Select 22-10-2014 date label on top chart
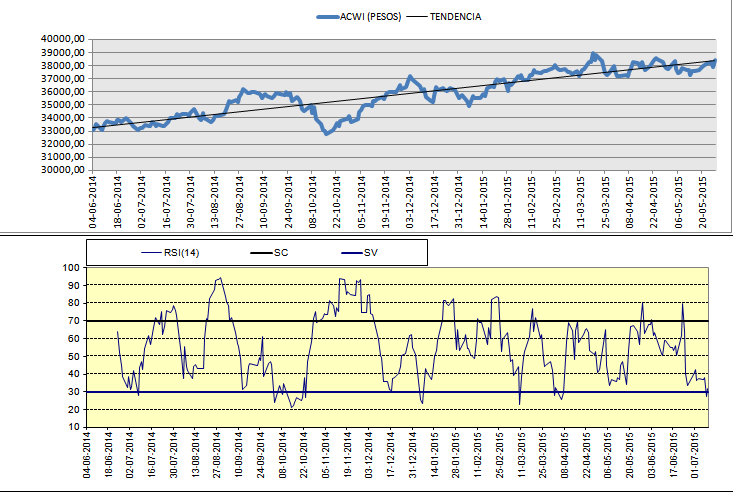 pos(337,202)
